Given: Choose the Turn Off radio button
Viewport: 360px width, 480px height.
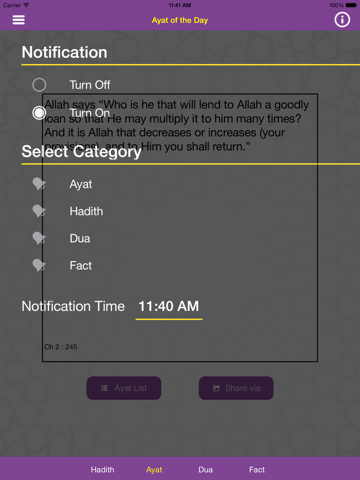Looking at the screenshot, I should [39, 85].
